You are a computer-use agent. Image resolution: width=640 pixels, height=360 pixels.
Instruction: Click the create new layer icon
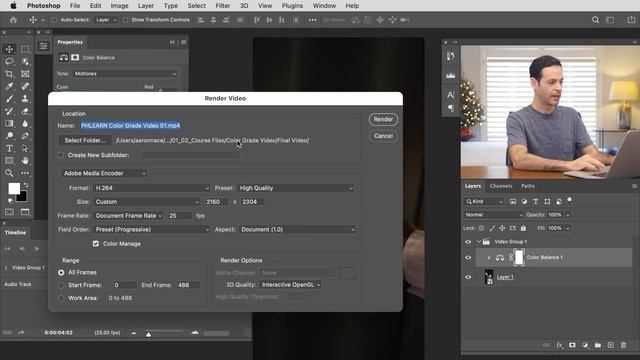click(611, 345)
